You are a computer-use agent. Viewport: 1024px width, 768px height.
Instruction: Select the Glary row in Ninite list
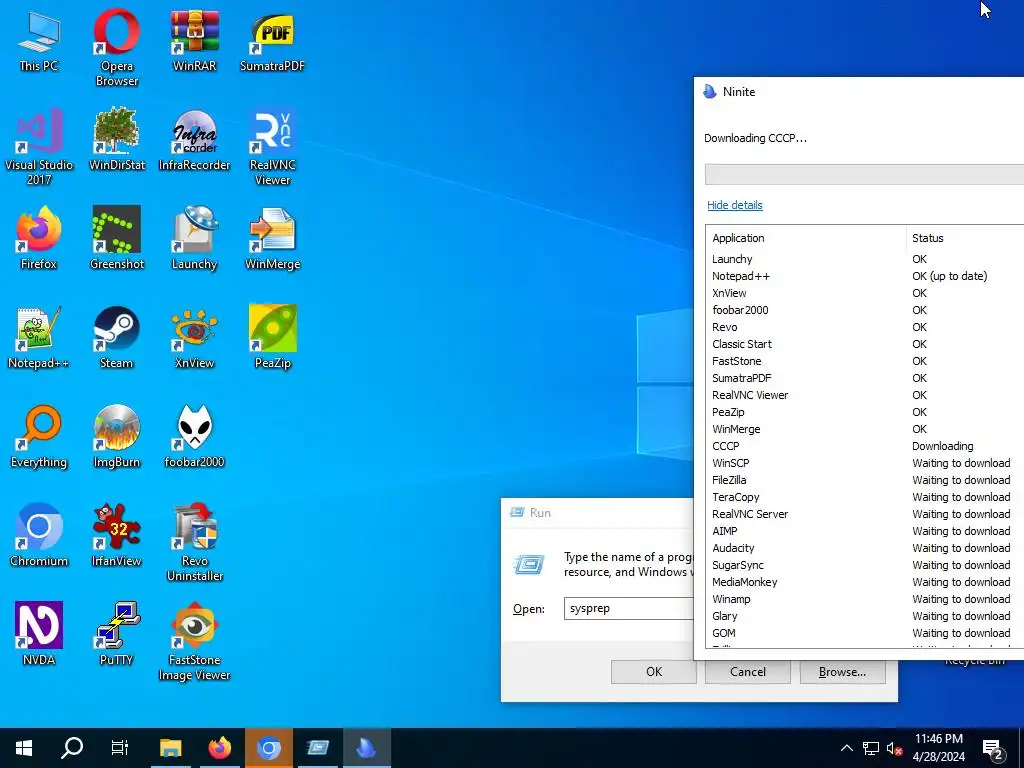coord(865,616)
